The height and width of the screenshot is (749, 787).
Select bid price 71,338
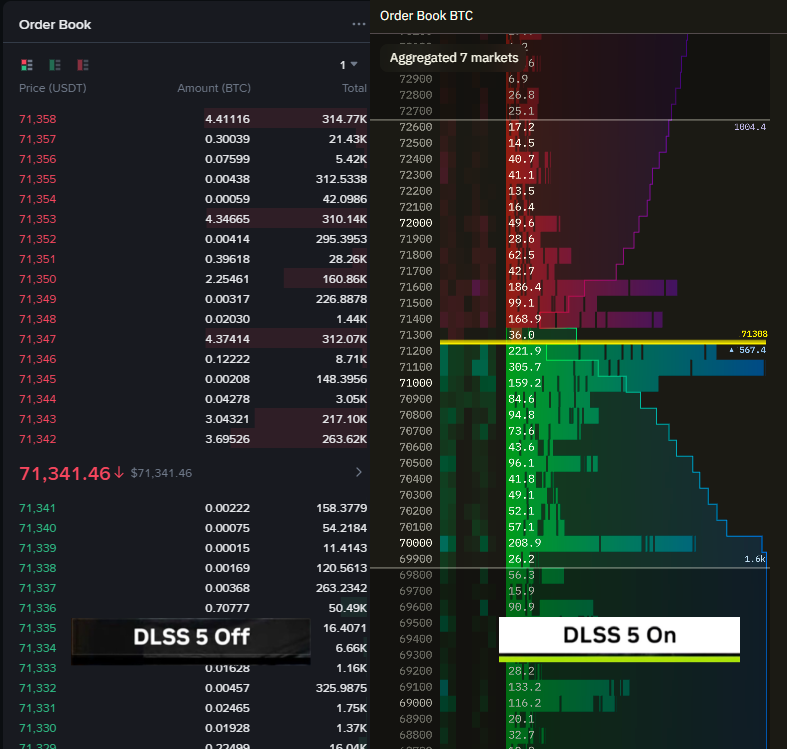[38, 568]
